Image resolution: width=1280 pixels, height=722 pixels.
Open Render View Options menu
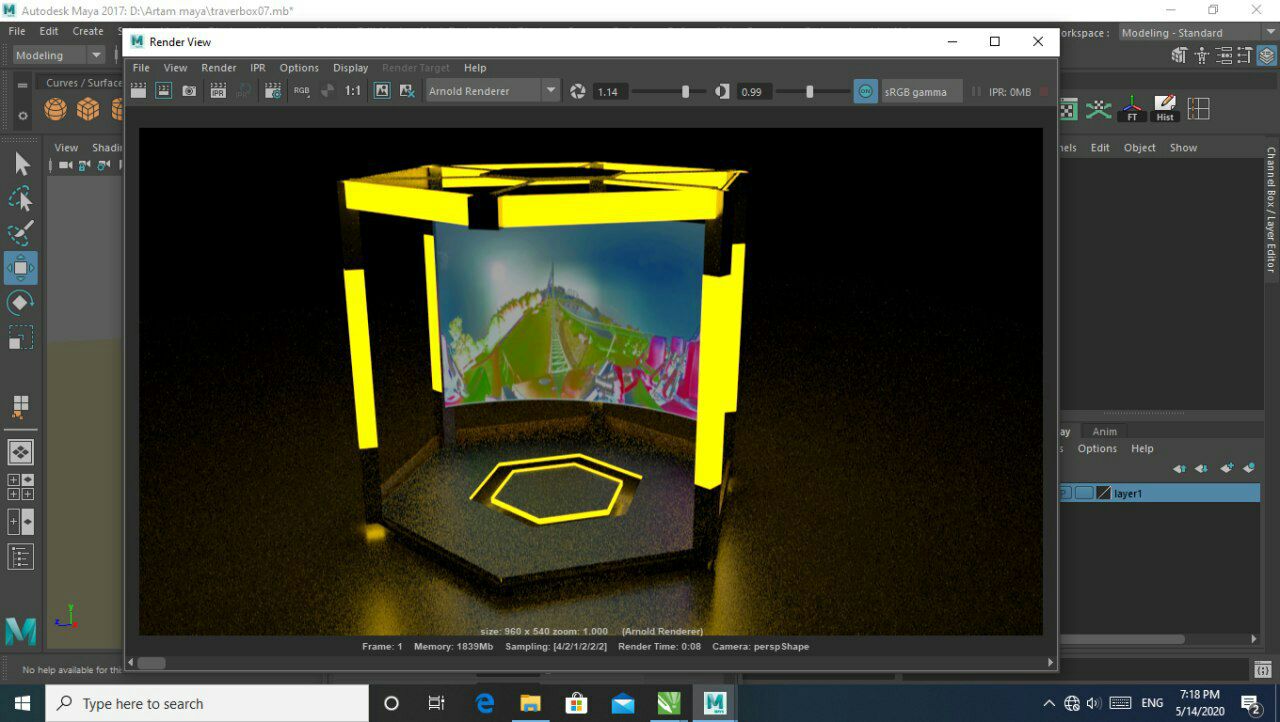pos(299,68)
